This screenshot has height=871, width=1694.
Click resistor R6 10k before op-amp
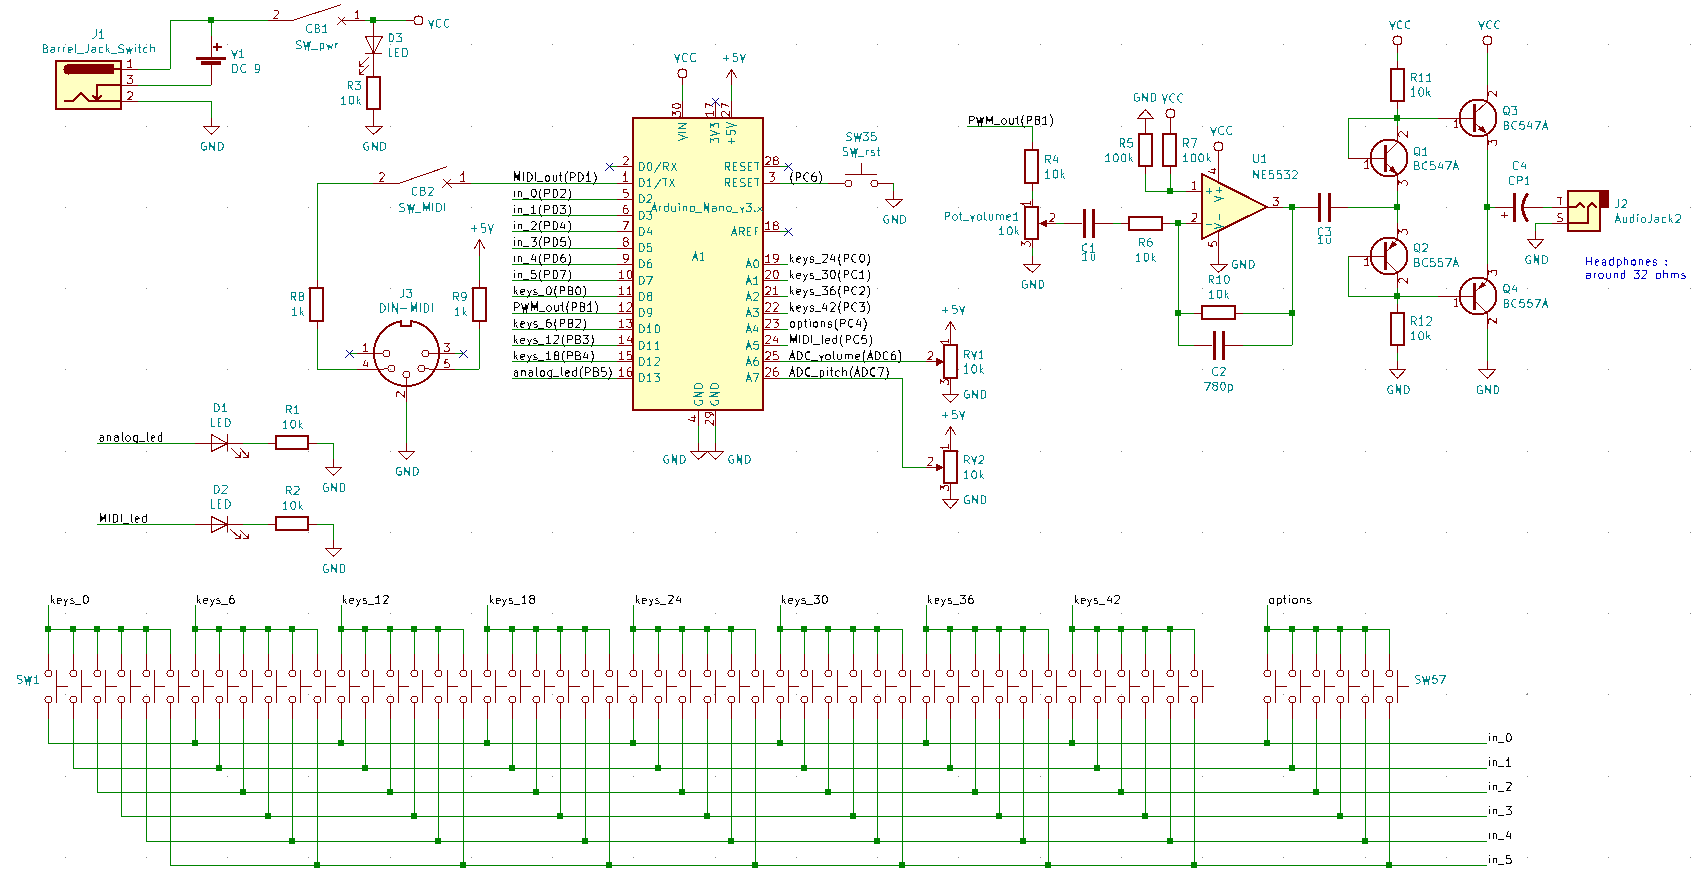(x=1145, y=223)
